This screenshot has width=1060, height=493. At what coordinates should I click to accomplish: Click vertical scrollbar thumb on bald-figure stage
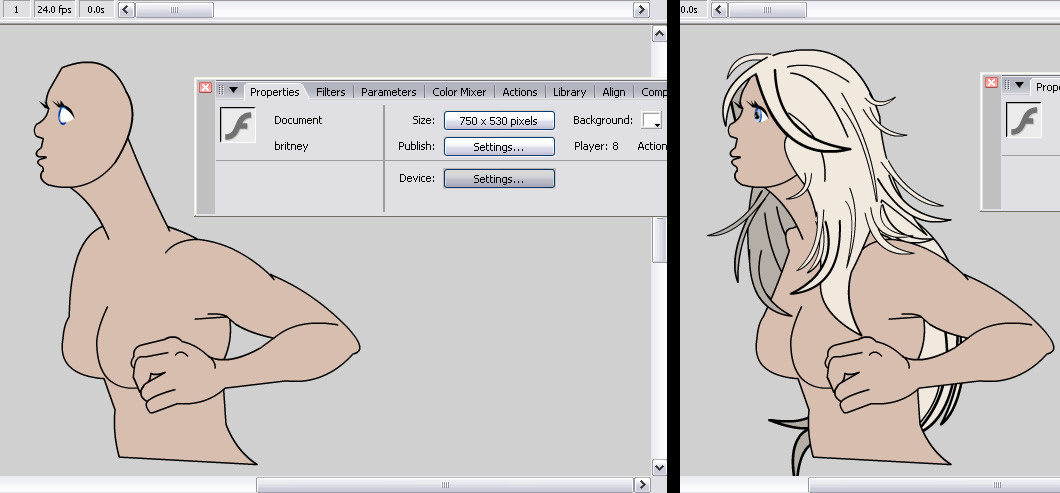(x=659, y=239)
